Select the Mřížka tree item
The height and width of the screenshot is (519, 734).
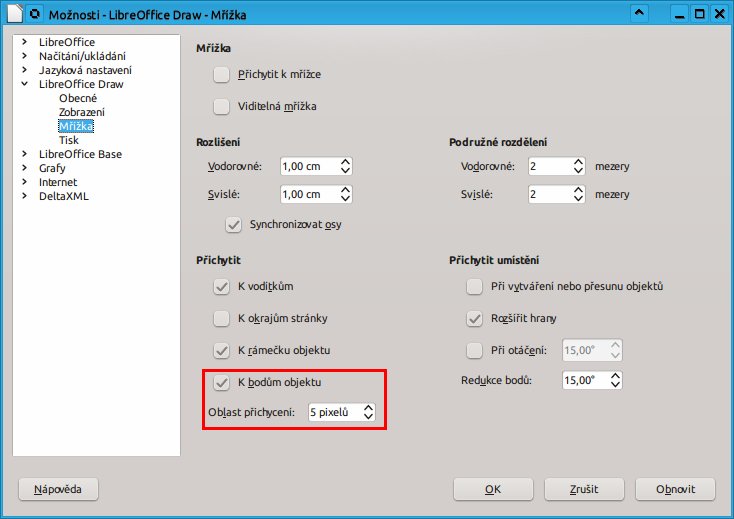point(76,126)
